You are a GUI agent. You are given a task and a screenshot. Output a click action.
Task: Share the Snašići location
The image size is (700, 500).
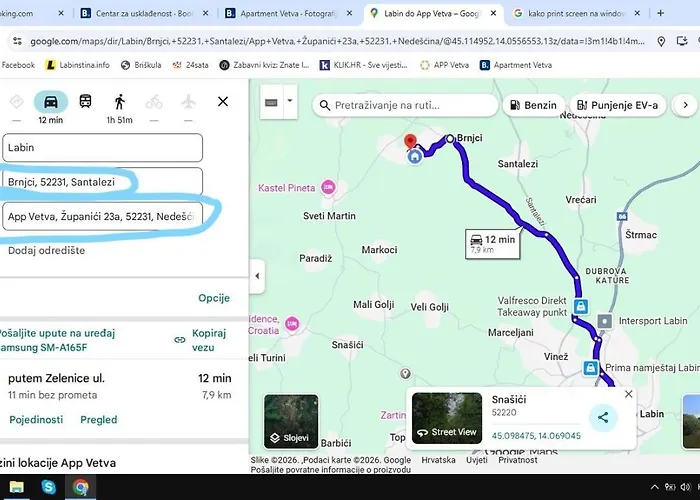(602, 418)
